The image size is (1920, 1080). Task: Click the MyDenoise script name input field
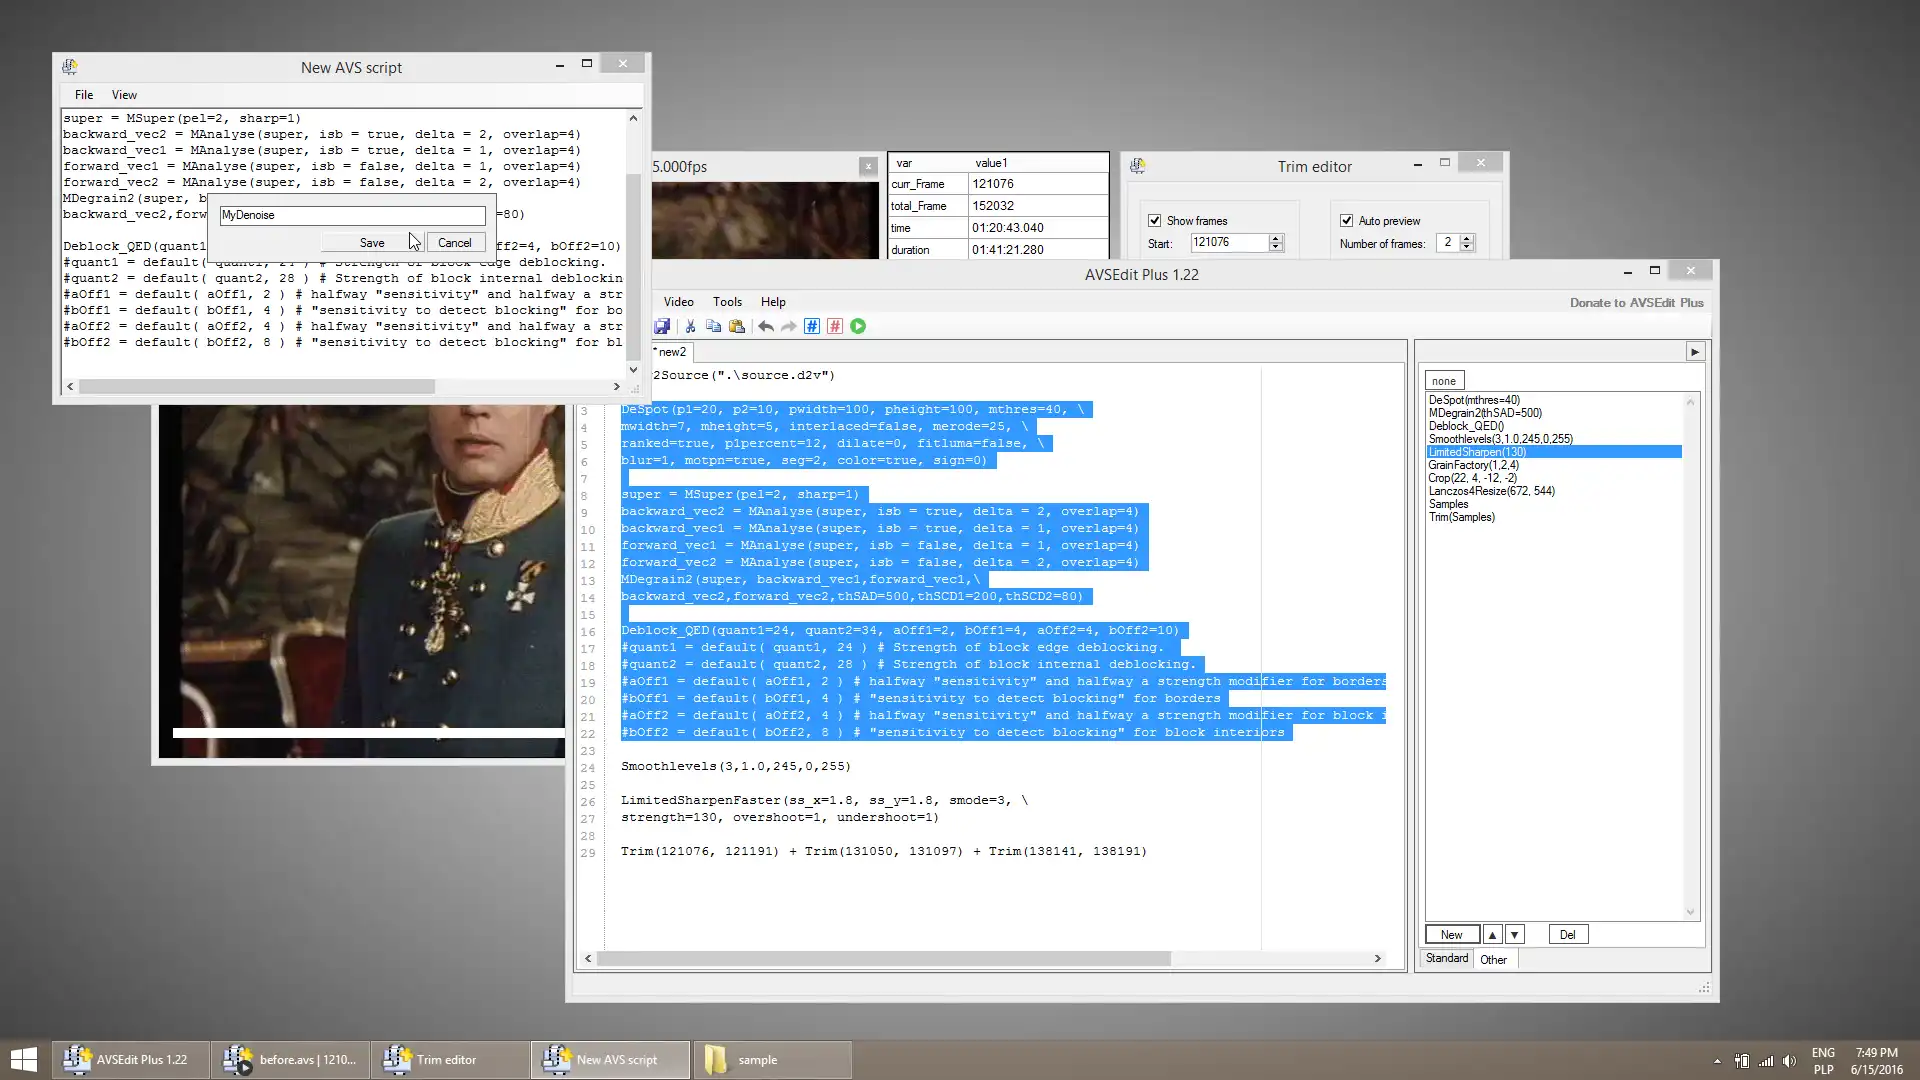click(351, 215)
